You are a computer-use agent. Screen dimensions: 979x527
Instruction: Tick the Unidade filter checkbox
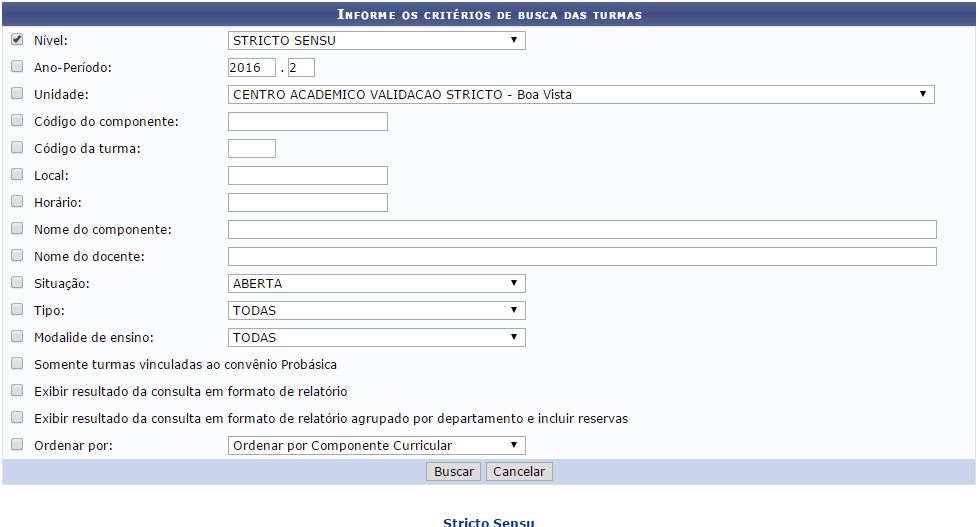(x=16, y=95)
